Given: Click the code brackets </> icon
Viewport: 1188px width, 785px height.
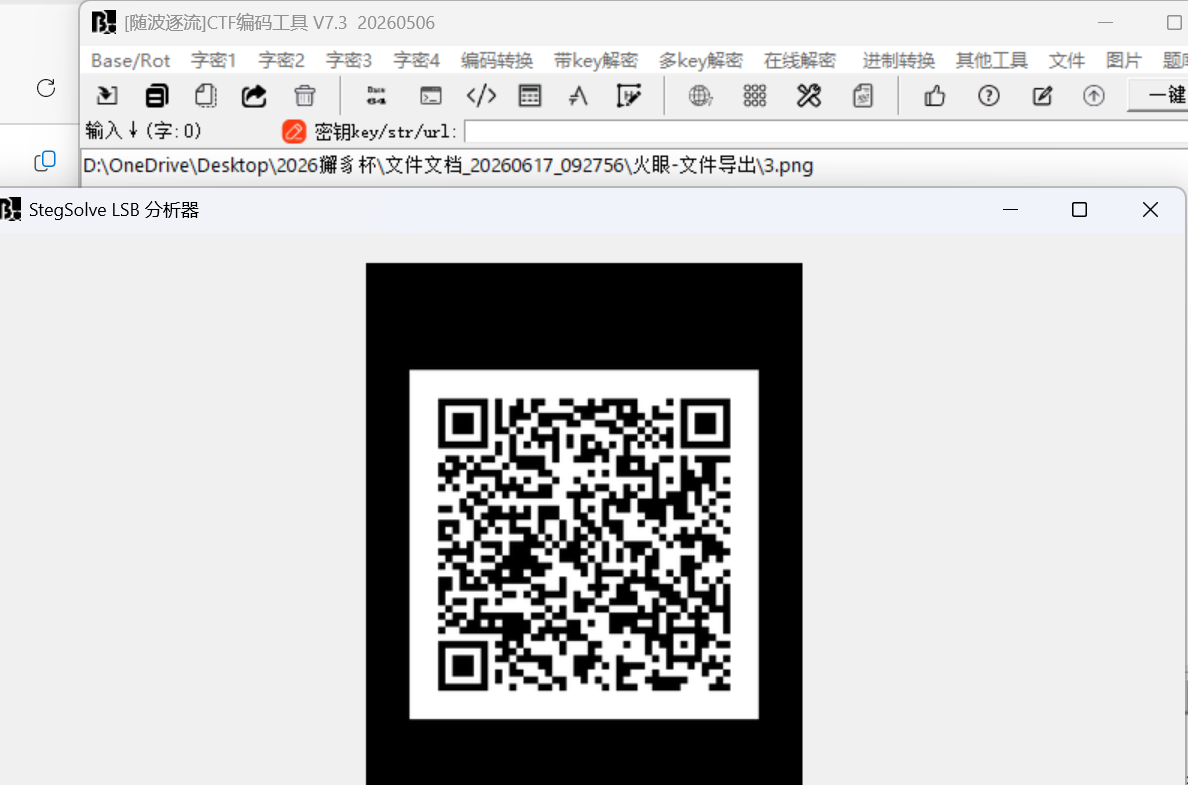Looking at the screenshot, I should (x=481, y=95).
